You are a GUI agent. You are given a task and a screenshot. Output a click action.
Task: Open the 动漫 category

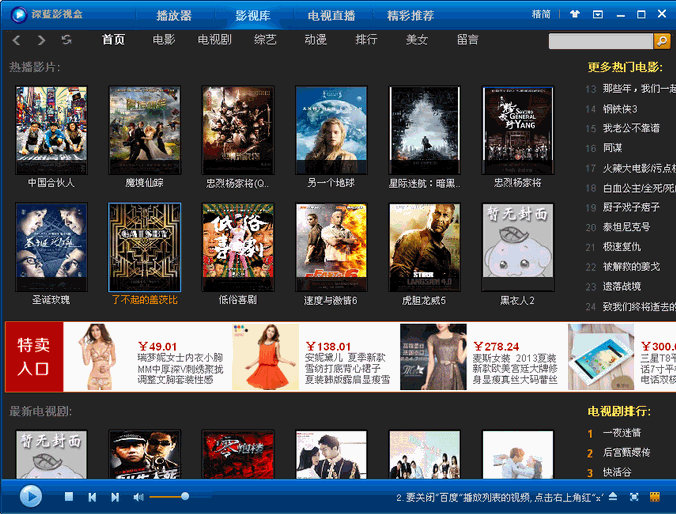(x=316, y=40)
